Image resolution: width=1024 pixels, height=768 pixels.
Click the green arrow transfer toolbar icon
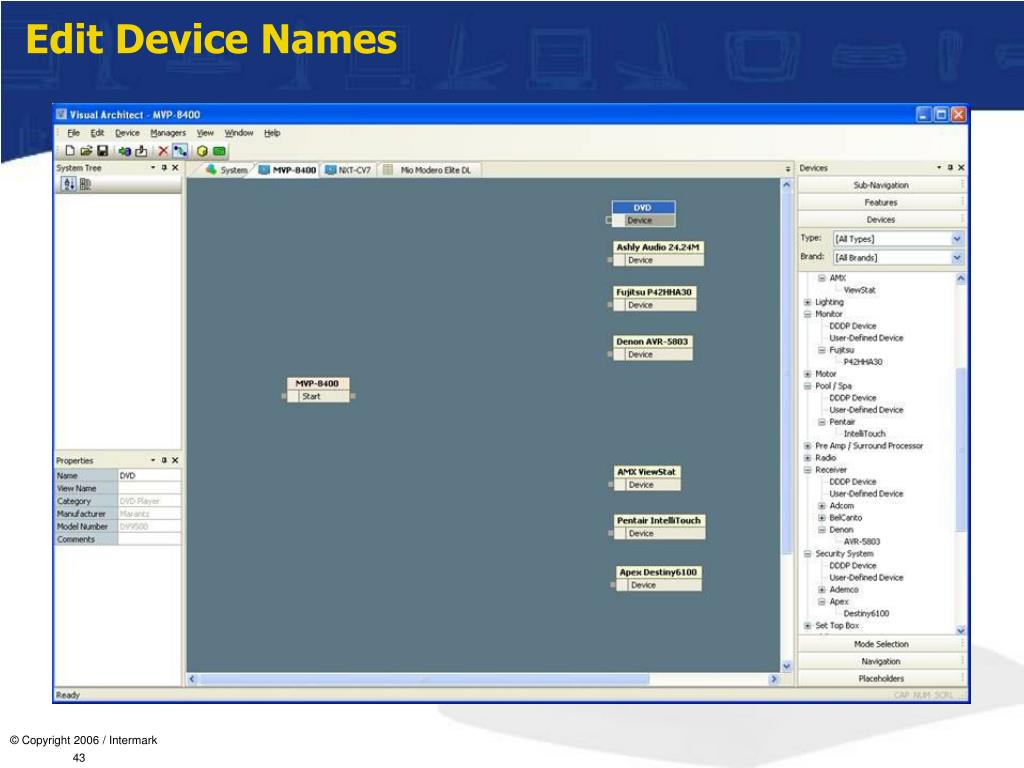click(124, 151)
